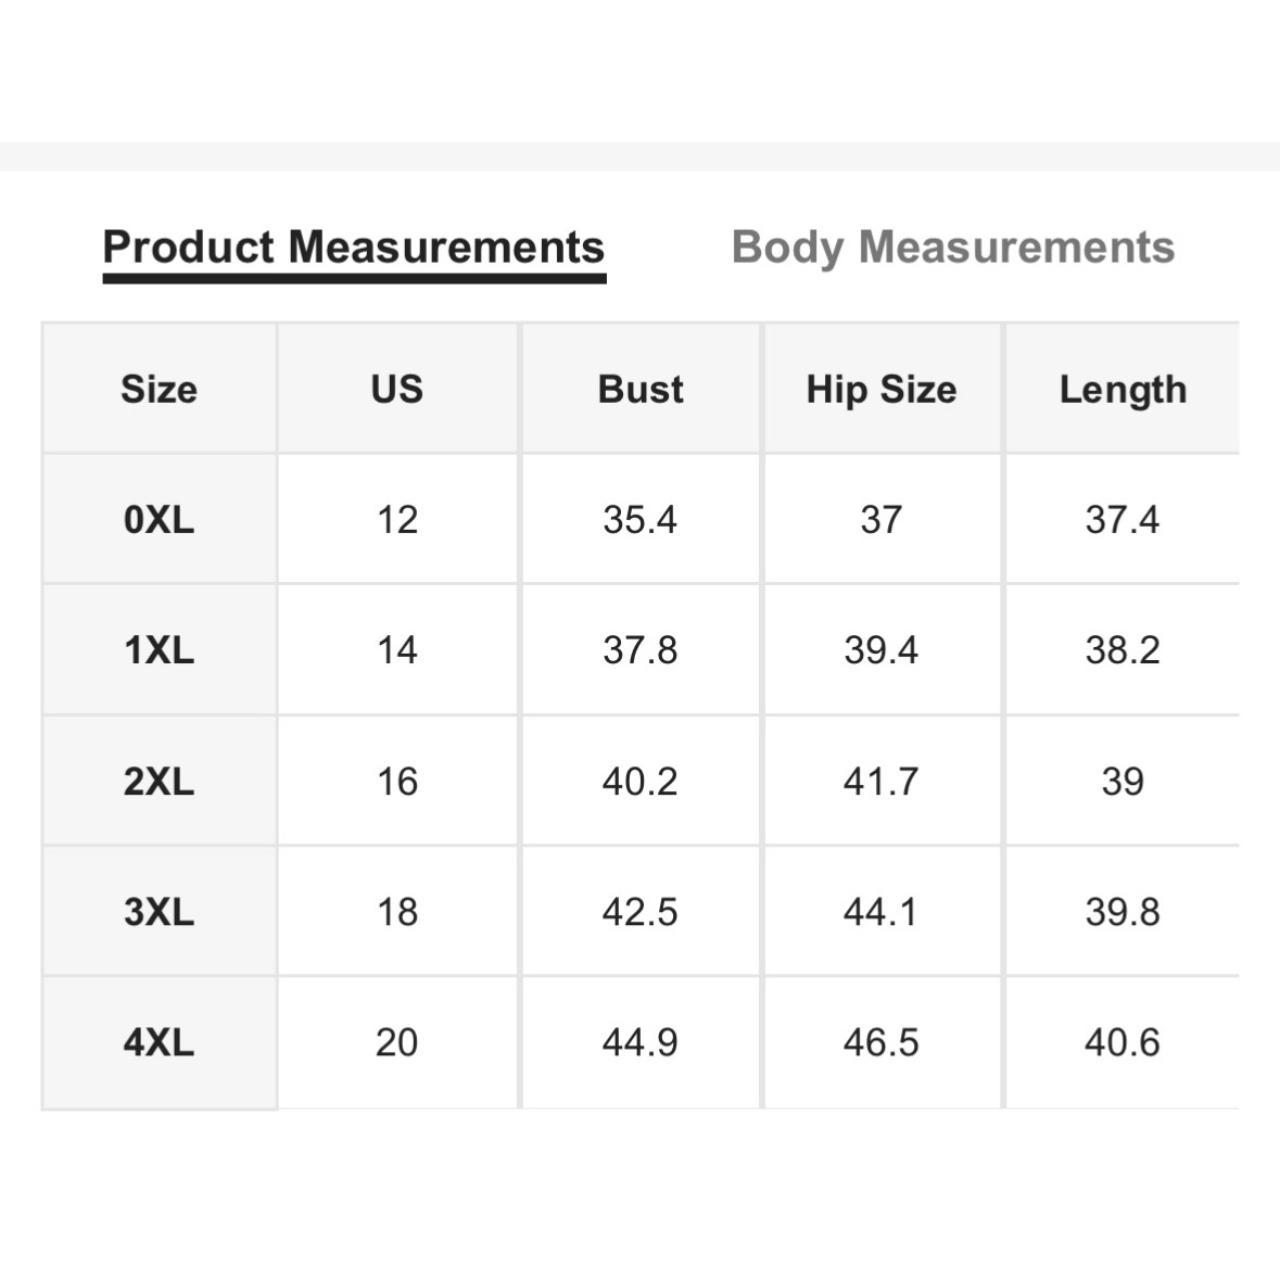The width and height of the screenshot is (1280, 1280).
Task: Select the 1XL size row label
Action: click(159, 650)
